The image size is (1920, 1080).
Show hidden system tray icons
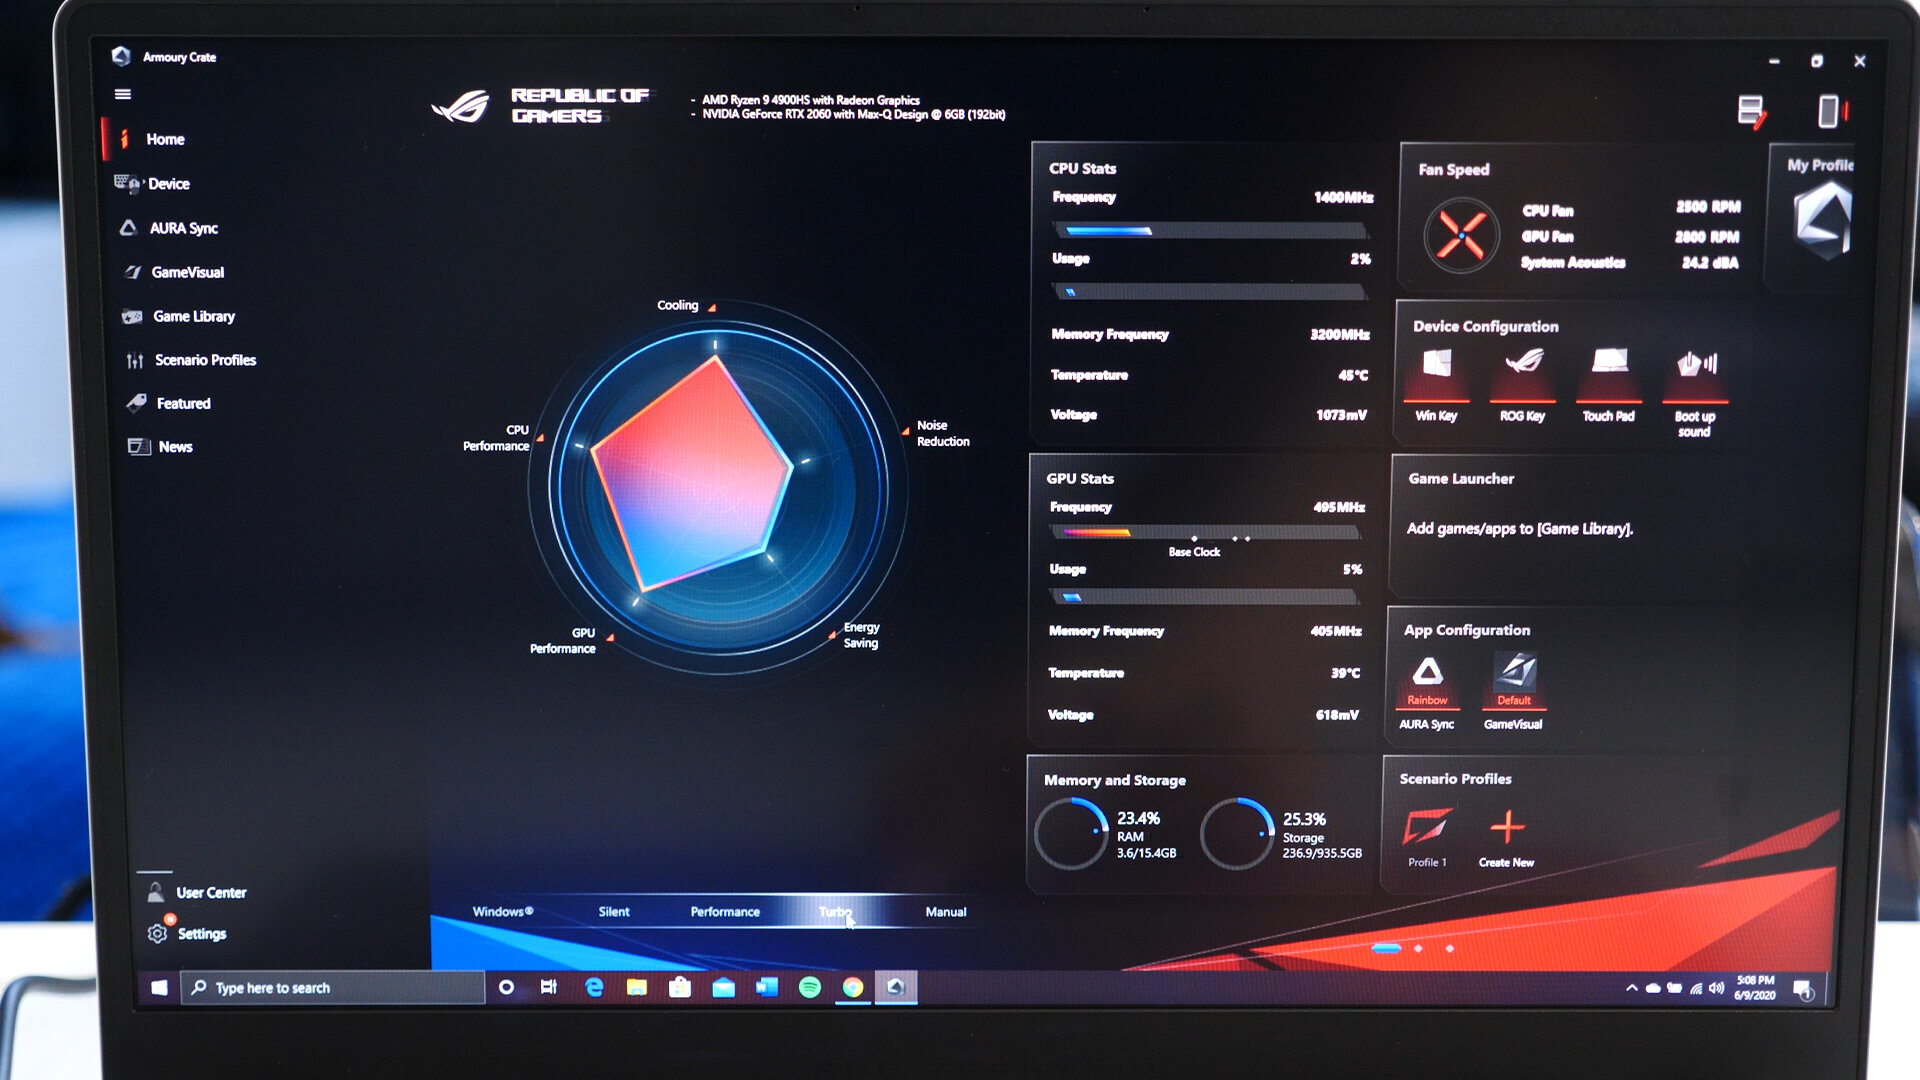click(x=1632, y=988)
